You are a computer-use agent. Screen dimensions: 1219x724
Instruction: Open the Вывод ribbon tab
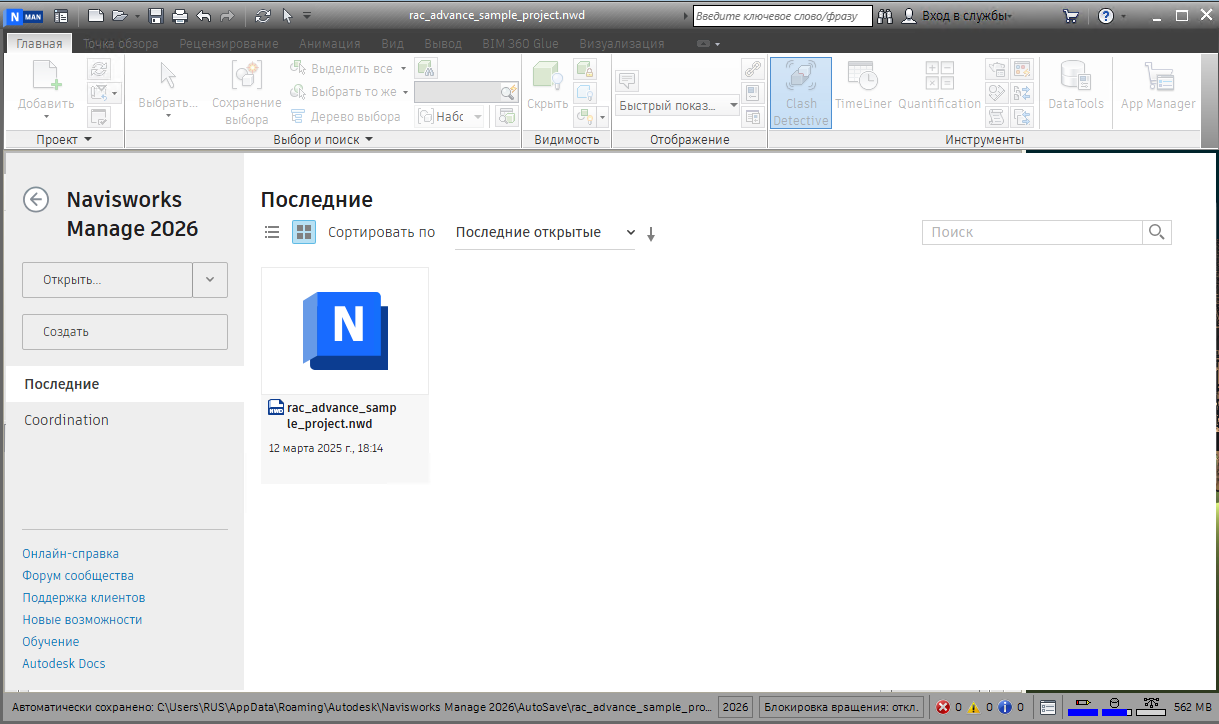point(443,44)
